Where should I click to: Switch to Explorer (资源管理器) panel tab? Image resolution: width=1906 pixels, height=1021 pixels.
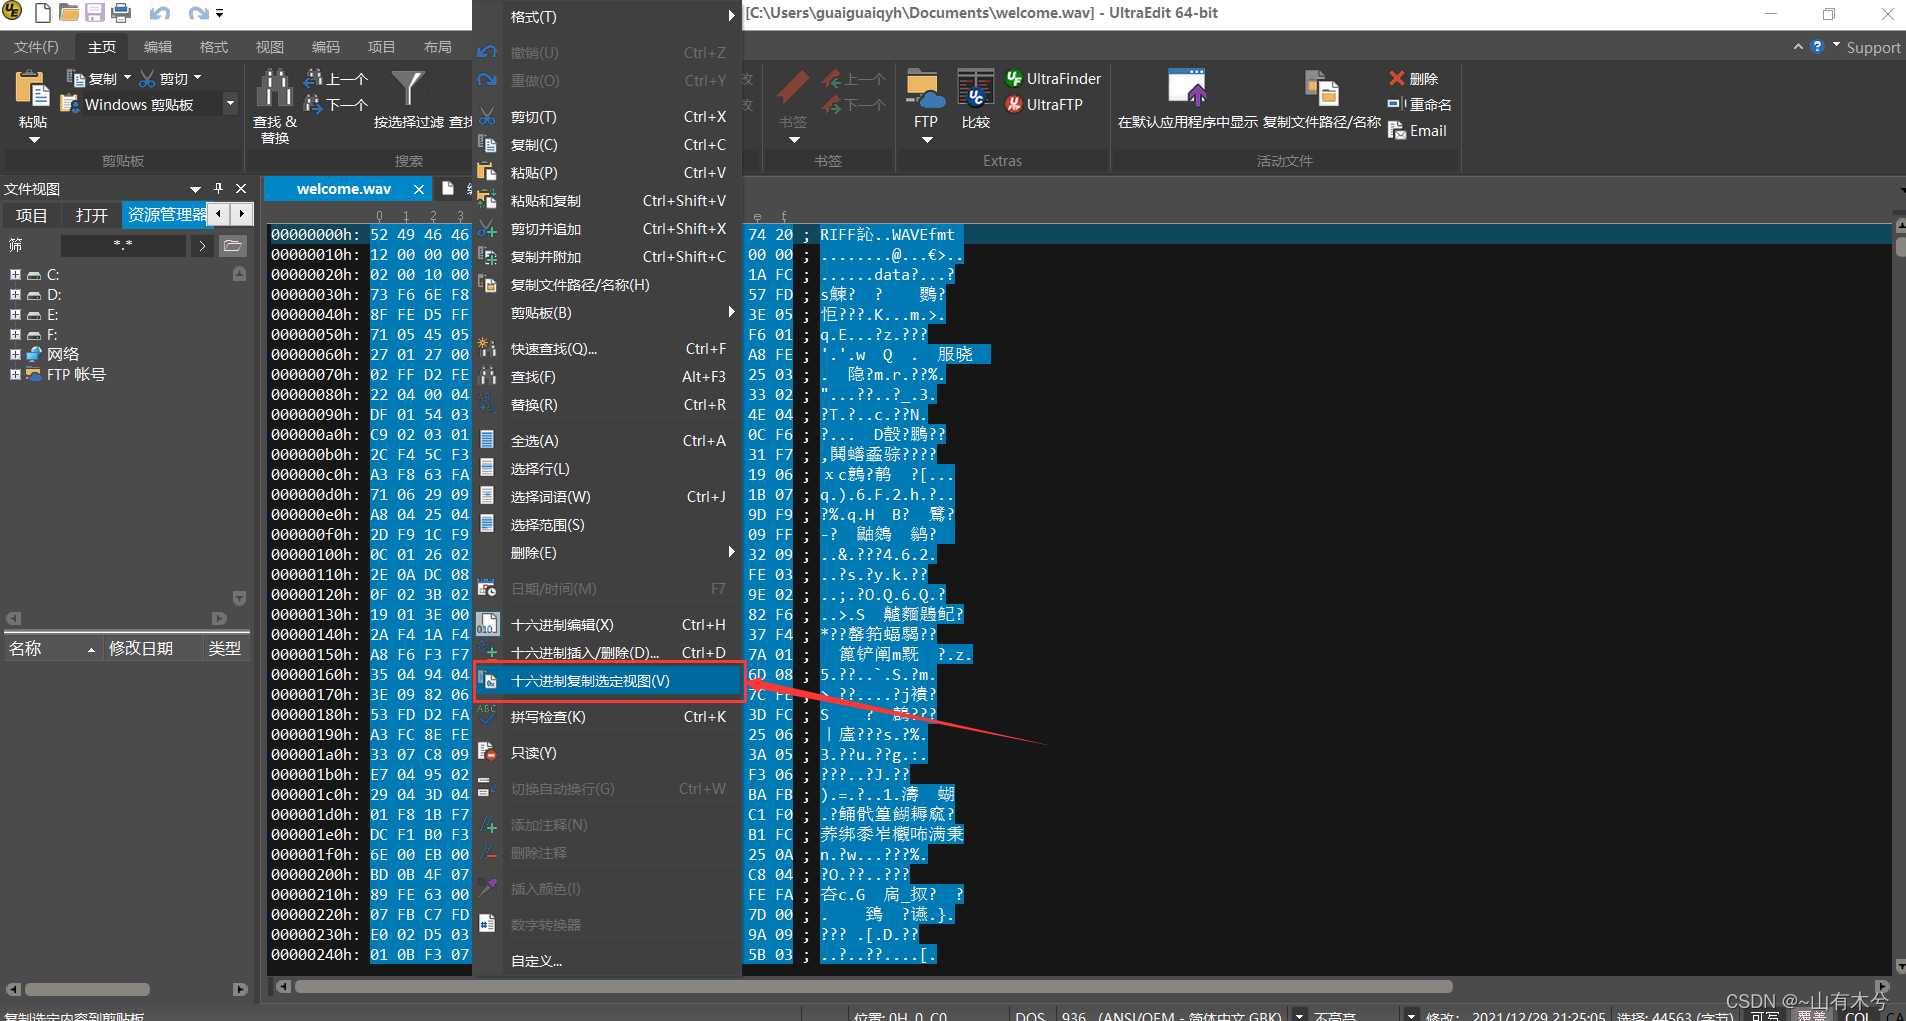166,215
